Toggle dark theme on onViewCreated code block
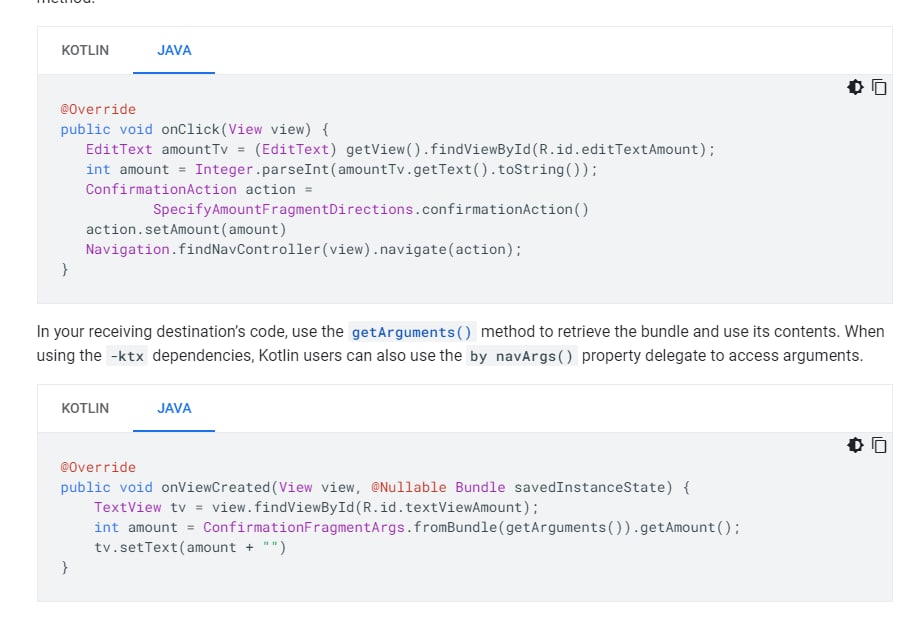 click(x=855, y=445)
